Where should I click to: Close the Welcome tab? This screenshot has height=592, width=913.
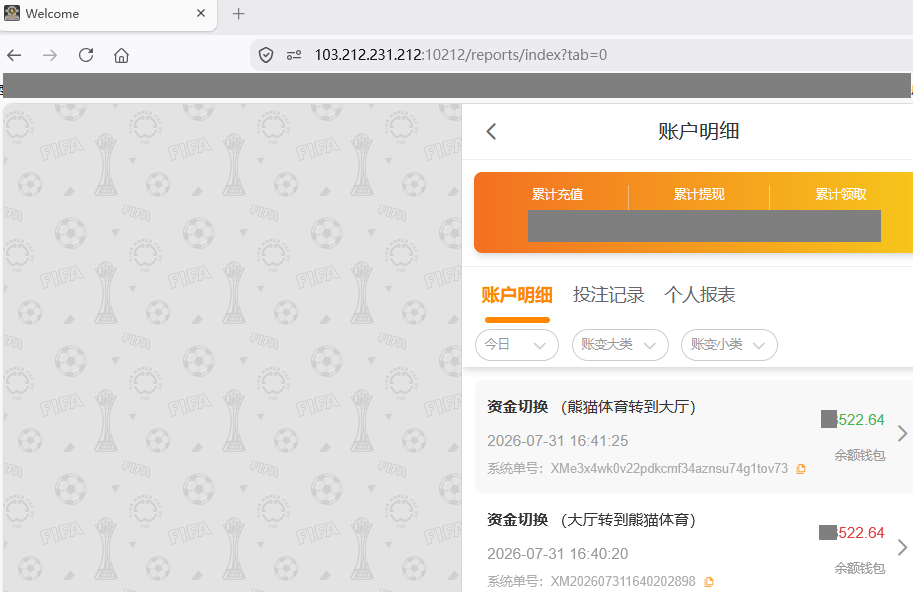point(201,13)
